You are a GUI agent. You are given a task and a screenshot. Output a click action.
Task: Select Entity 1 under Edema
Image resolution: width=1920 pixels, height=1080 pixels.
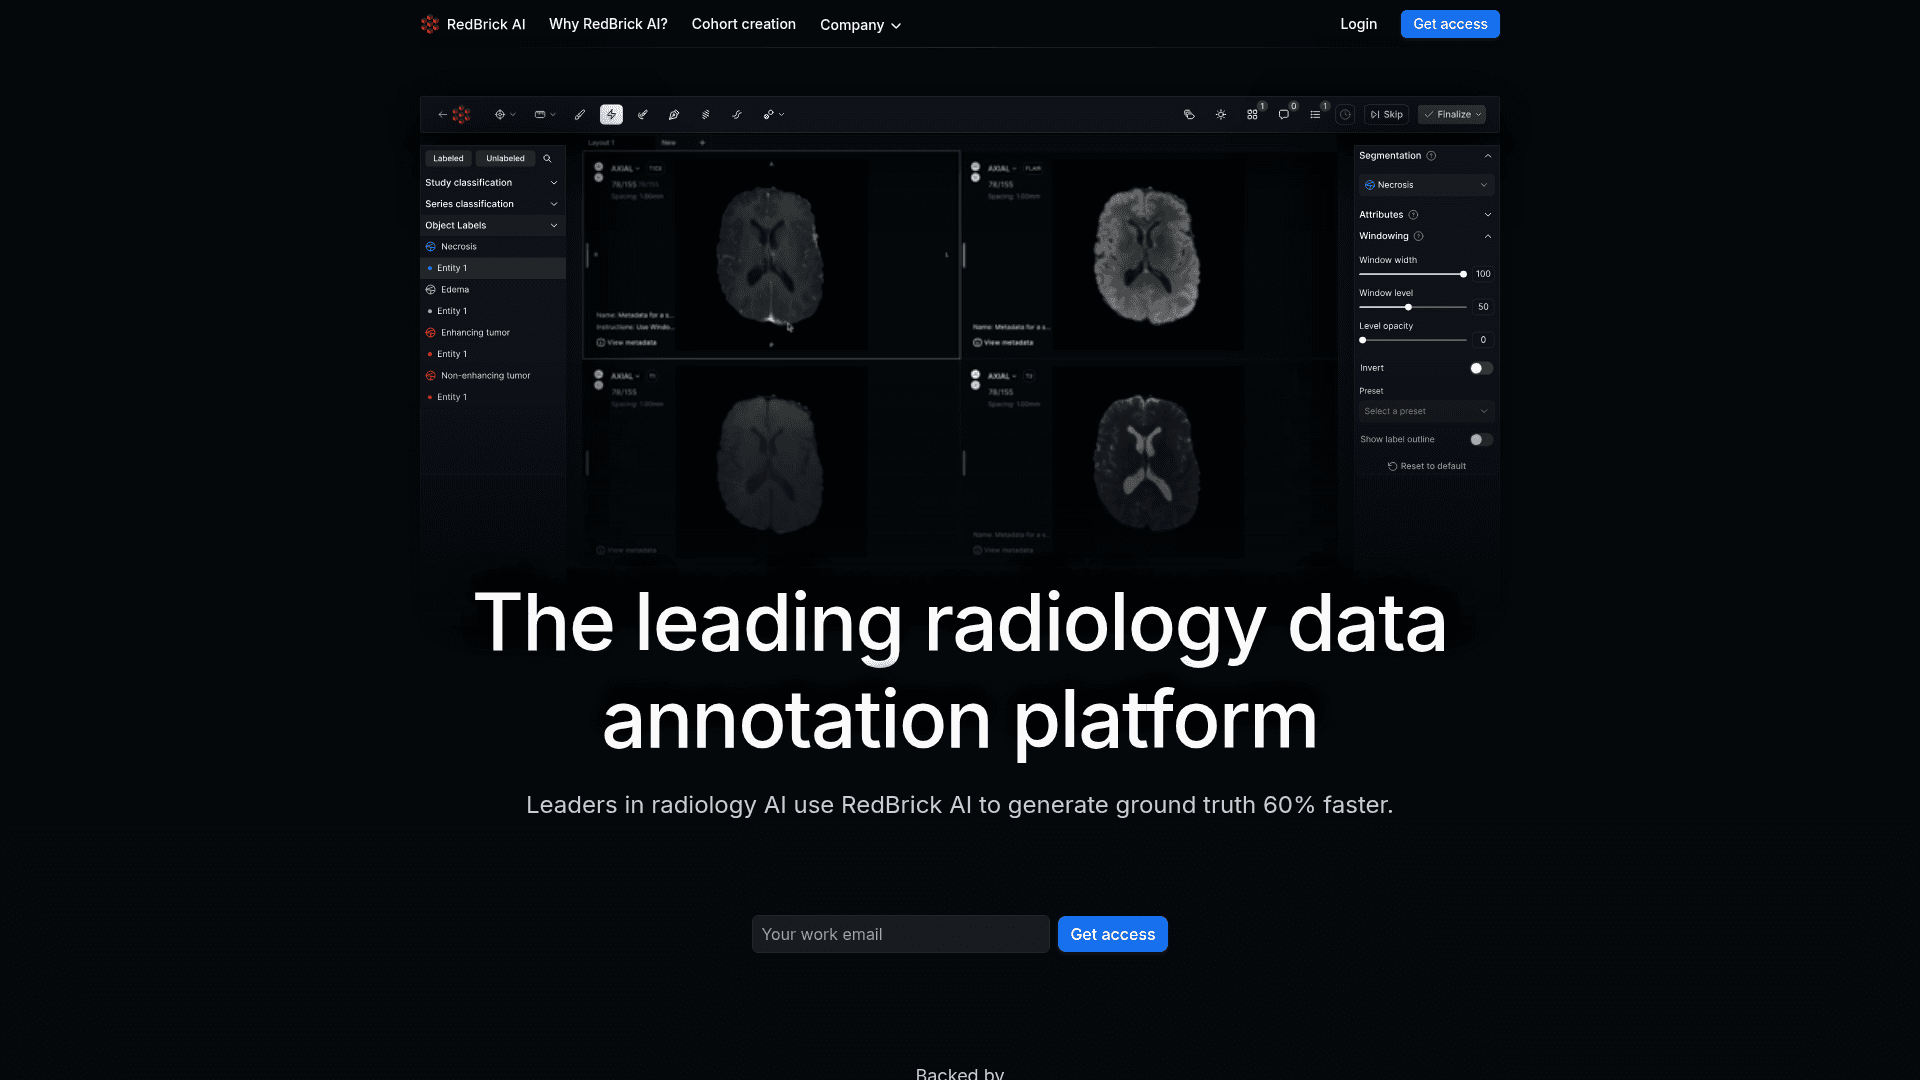coord(492,311)
